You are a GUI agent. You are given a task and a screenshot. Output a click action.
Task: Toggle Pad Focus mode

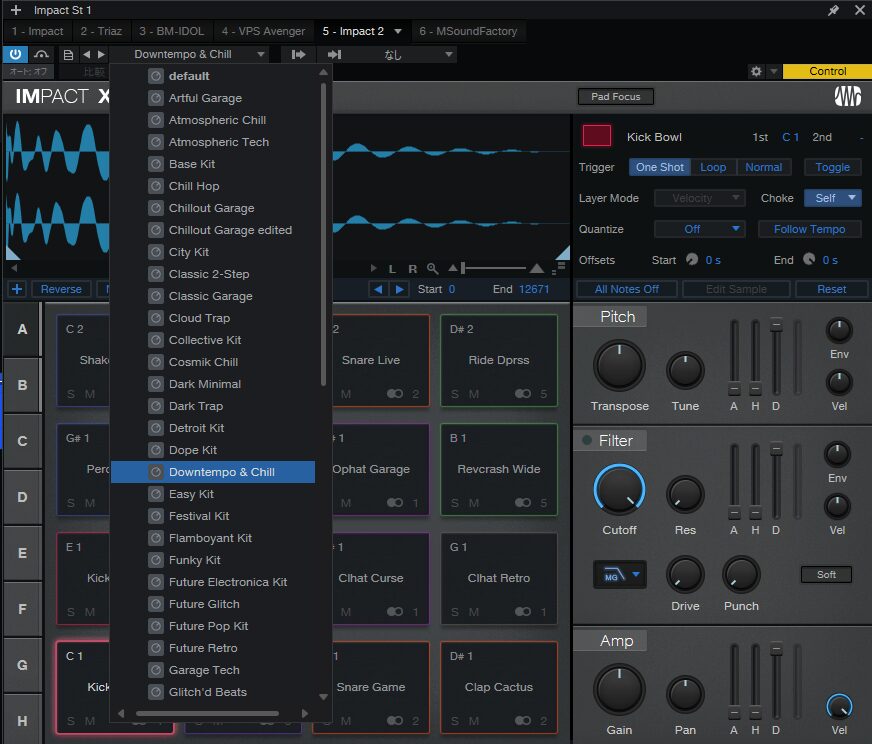tap(616, 96)
